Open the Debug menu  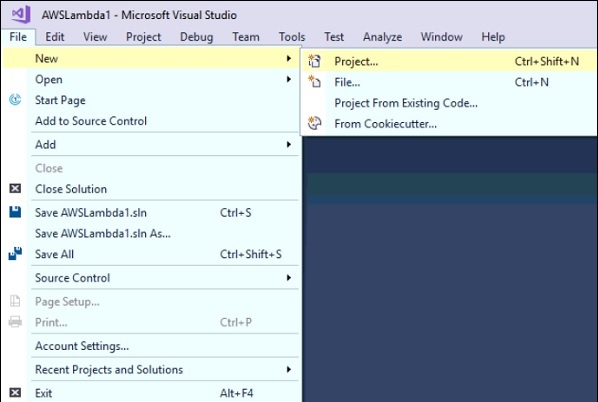pyautogui.click(x=196, y=37)
